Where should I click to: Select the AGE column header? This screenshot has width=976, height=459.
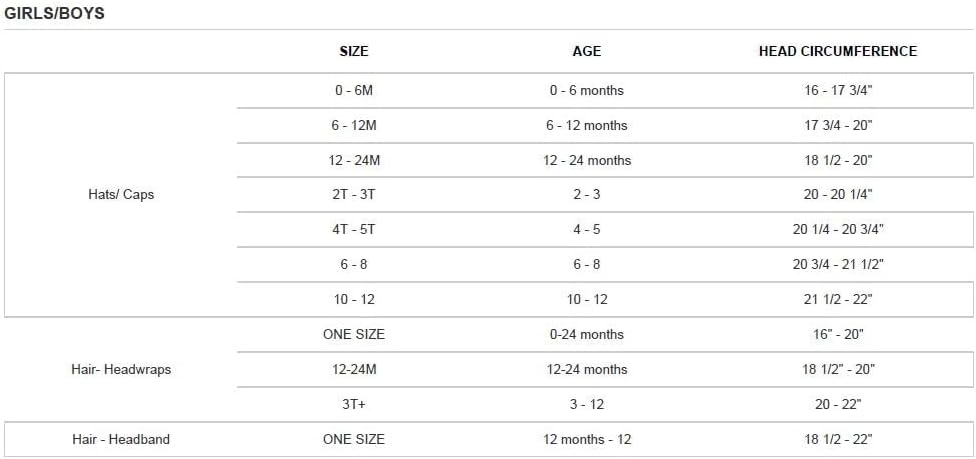tap(586, 52)
